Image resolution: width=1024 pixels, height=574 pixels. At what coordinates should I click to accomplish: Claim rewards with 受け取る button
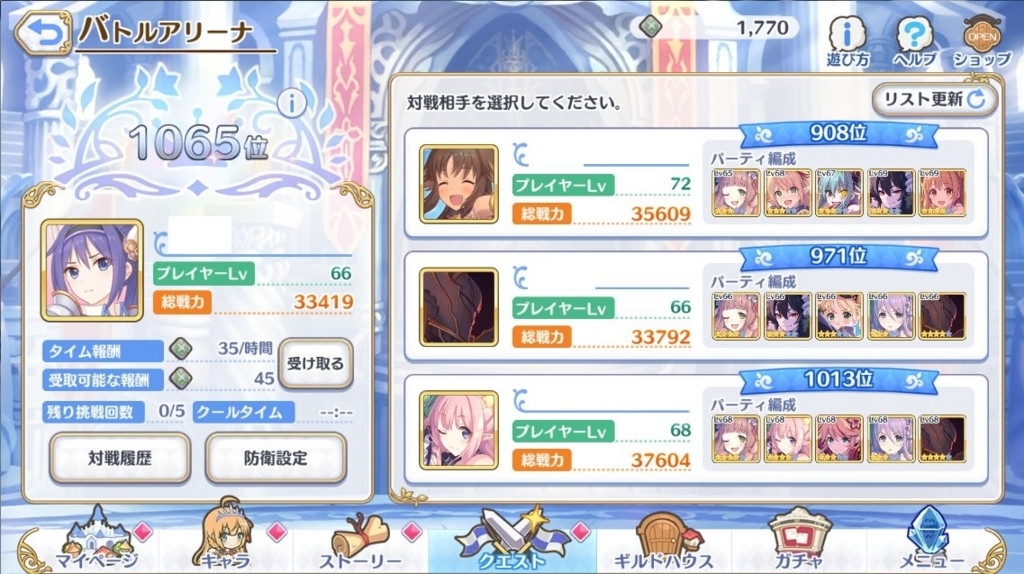pos(316,363)
